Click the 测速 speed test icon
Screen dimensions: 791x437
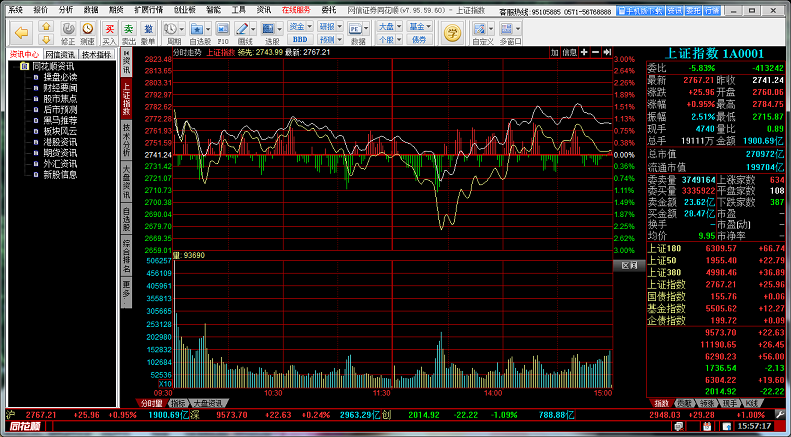[x=88, y=30]
